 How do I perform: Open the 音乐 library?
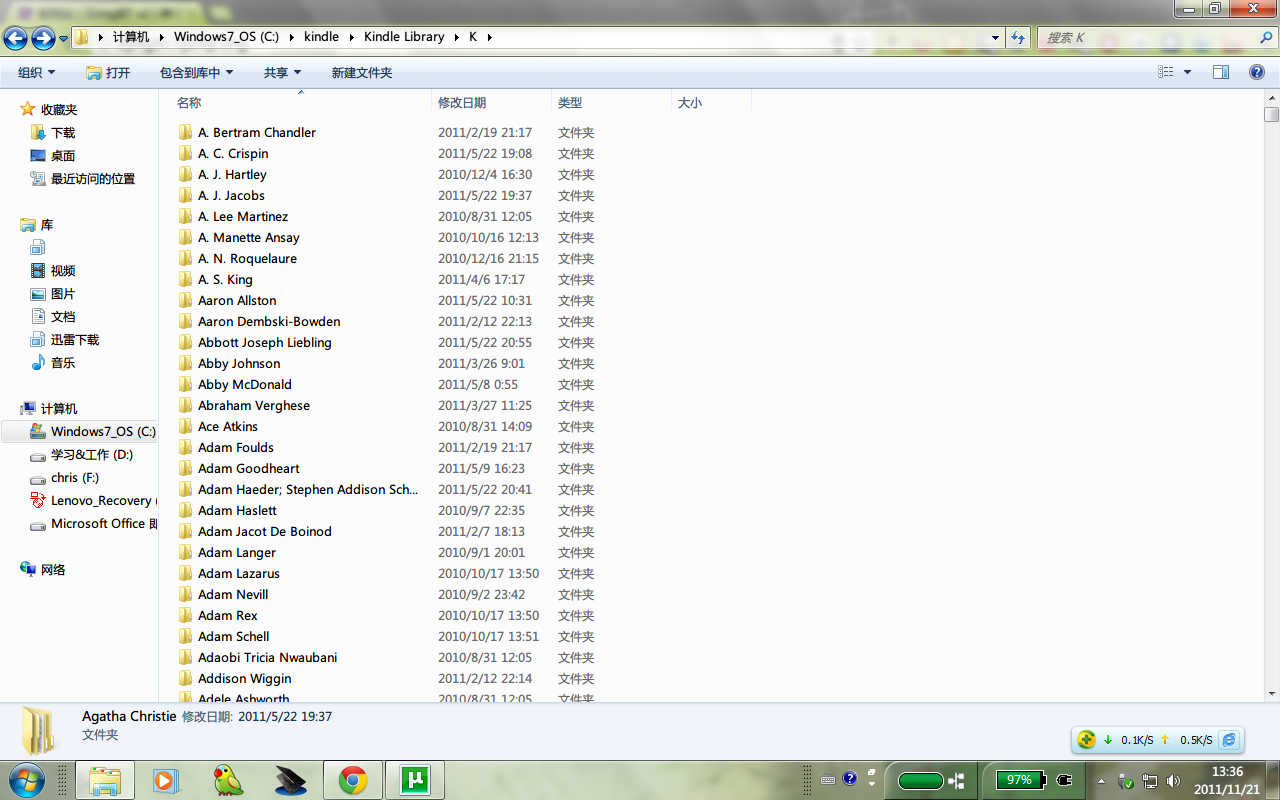coord(63,363)
